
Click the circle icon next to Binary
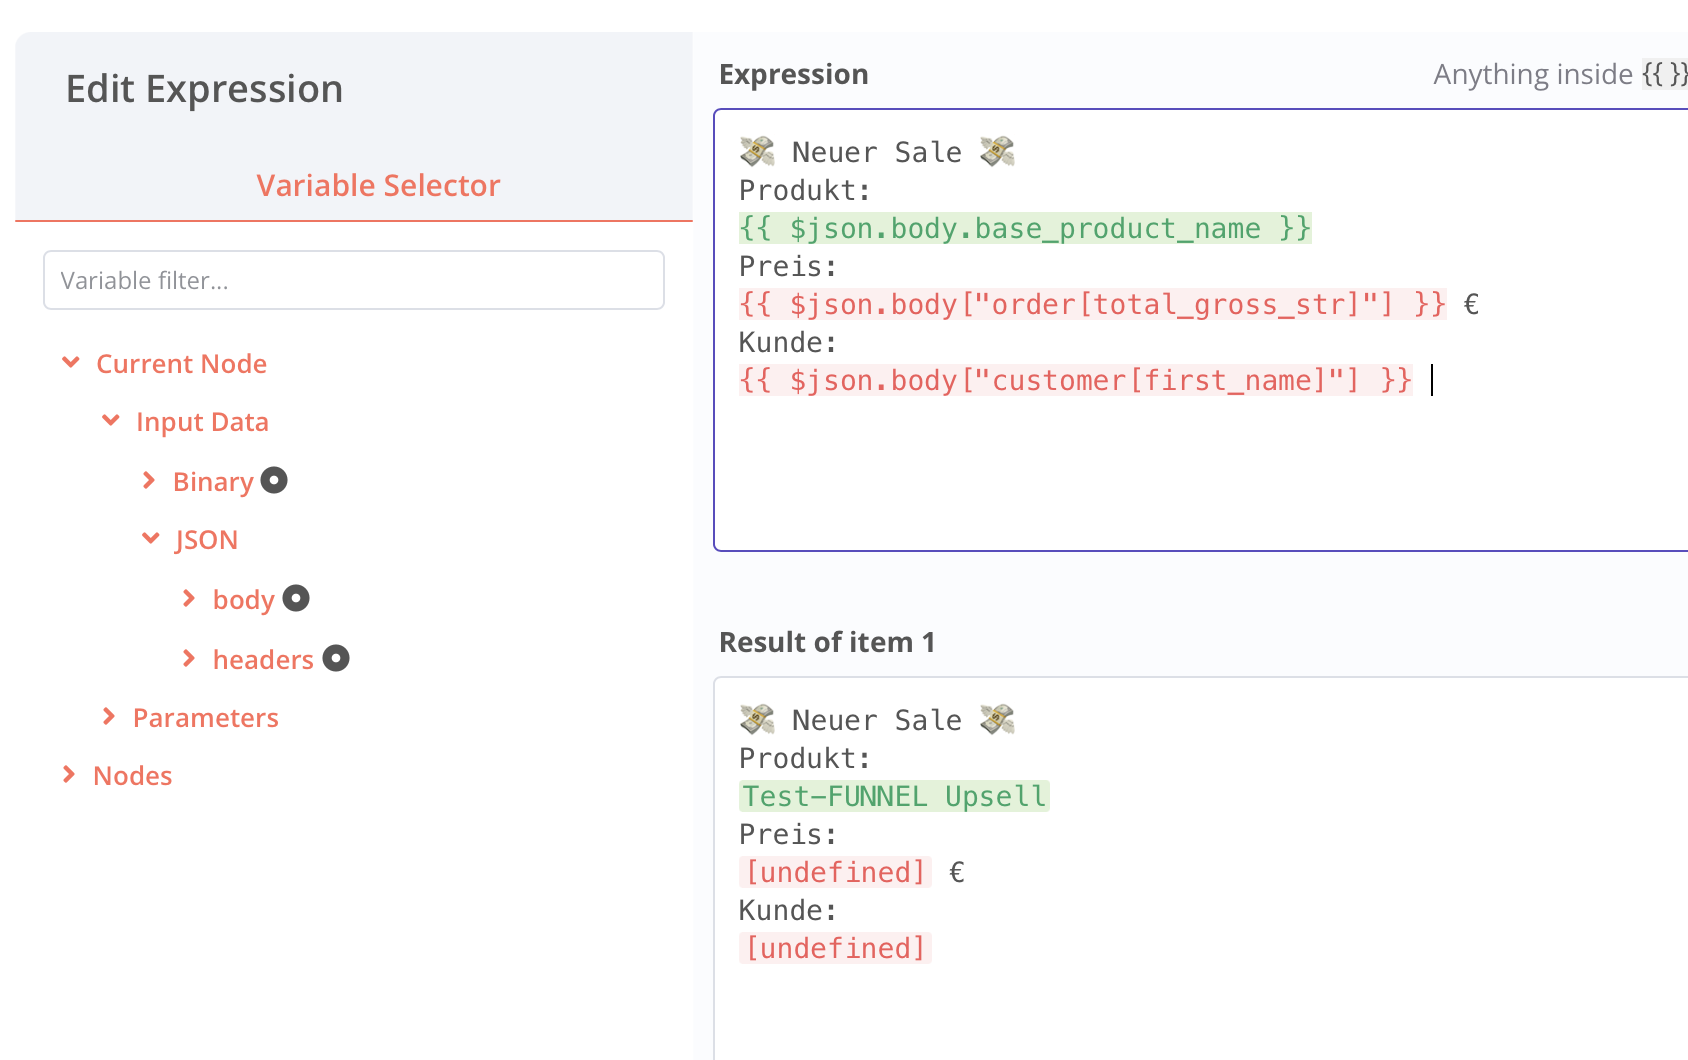point(274,481)
